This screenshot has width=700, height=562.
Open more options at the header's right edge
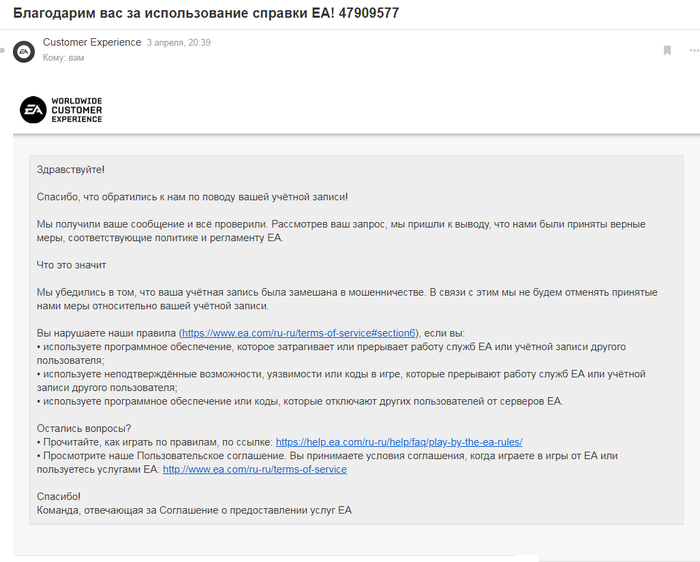pos(692,50)
